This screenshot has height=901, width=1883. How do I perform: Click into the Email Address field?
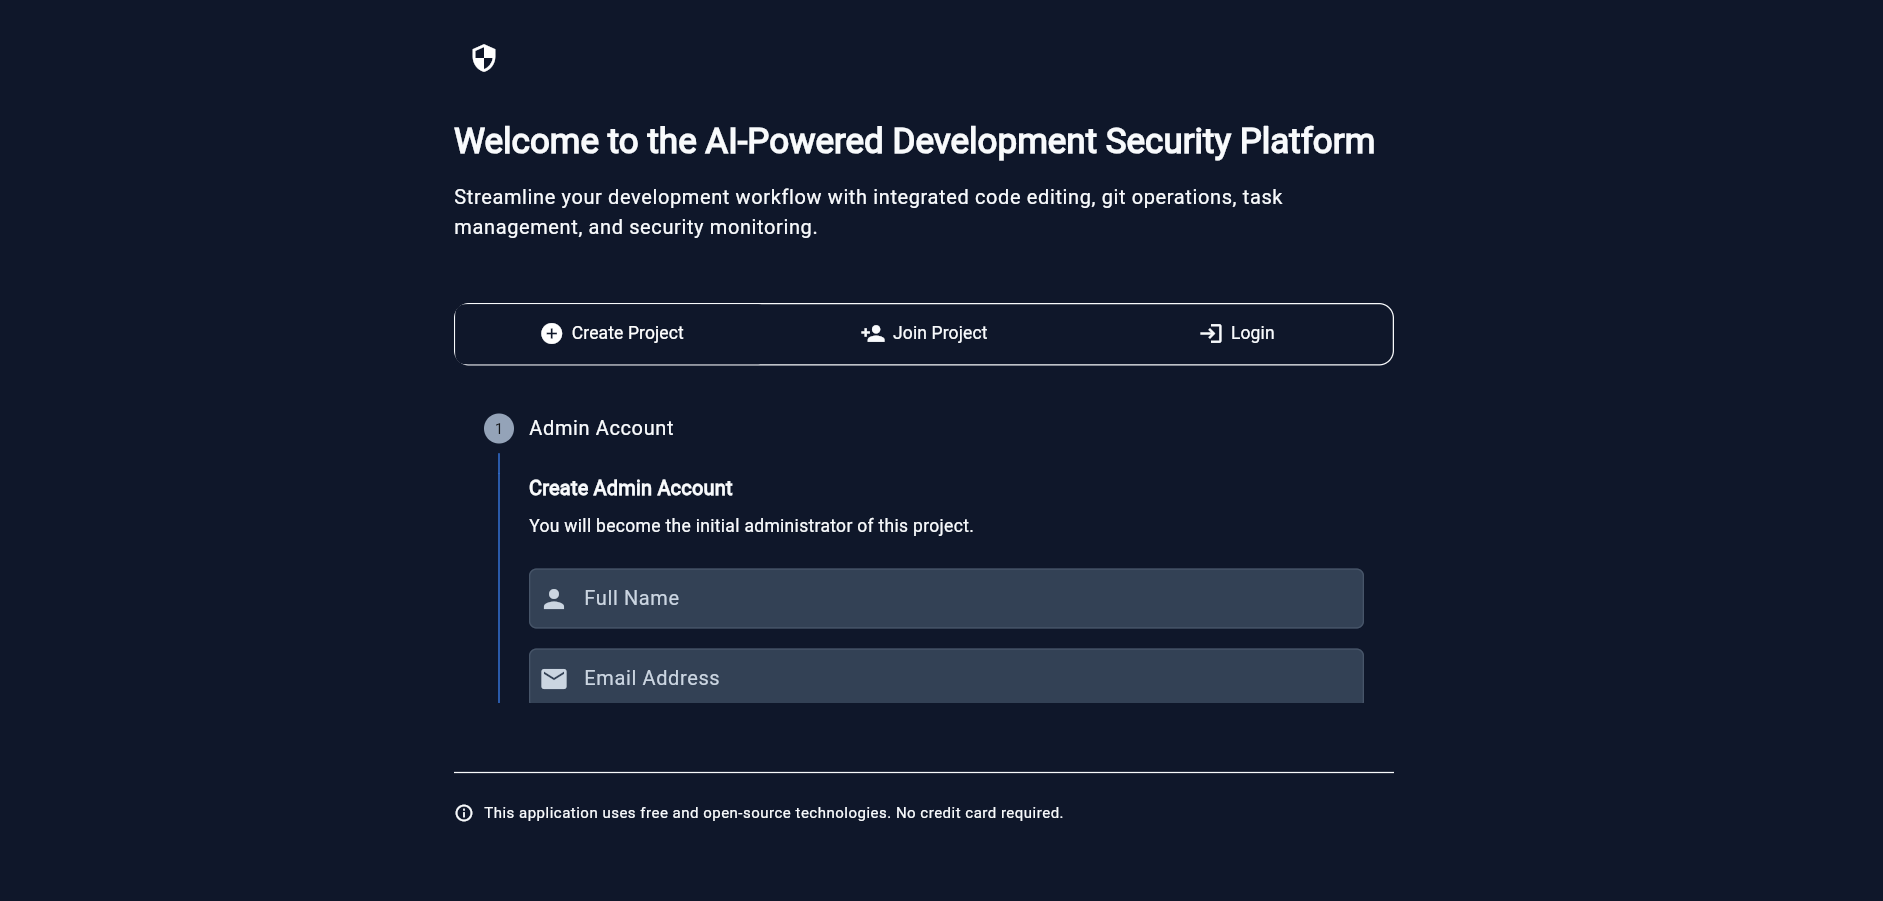[x=960, y=679]
